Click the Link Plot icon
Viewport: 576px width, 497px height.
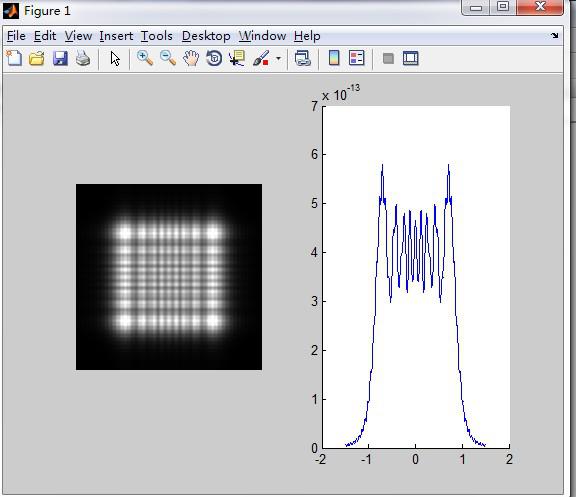tap(303, 58)
